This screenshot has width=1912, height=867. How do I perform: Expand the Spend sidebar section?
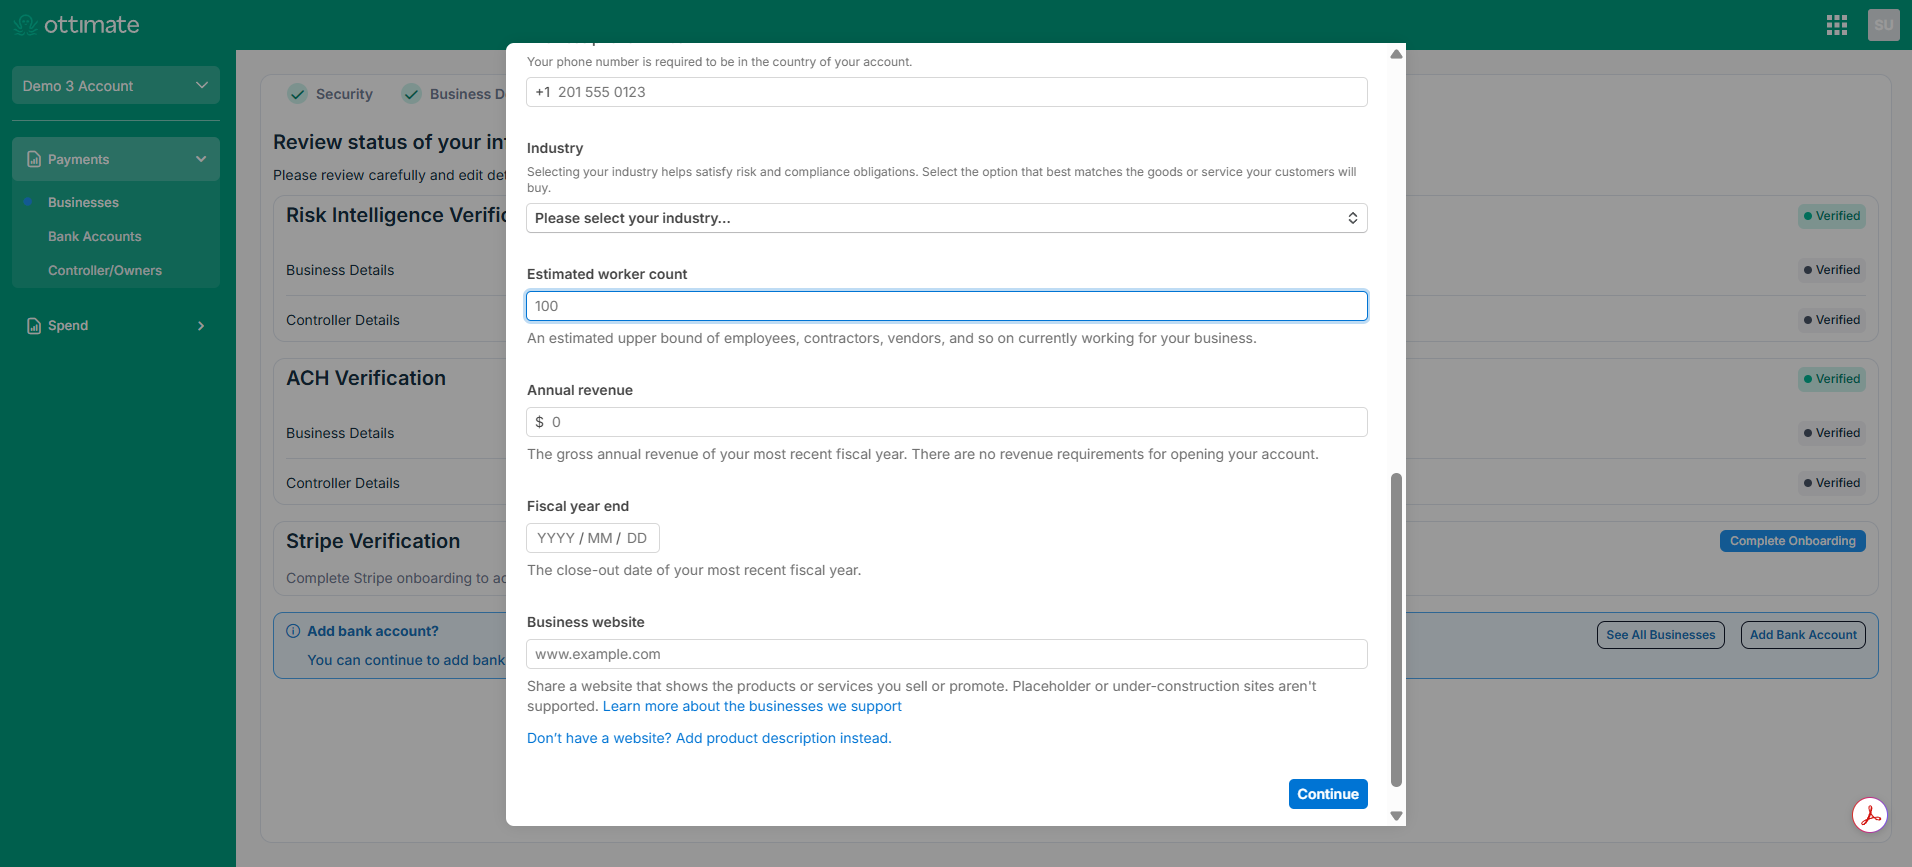pyautogui.click(x=116, y=325)
